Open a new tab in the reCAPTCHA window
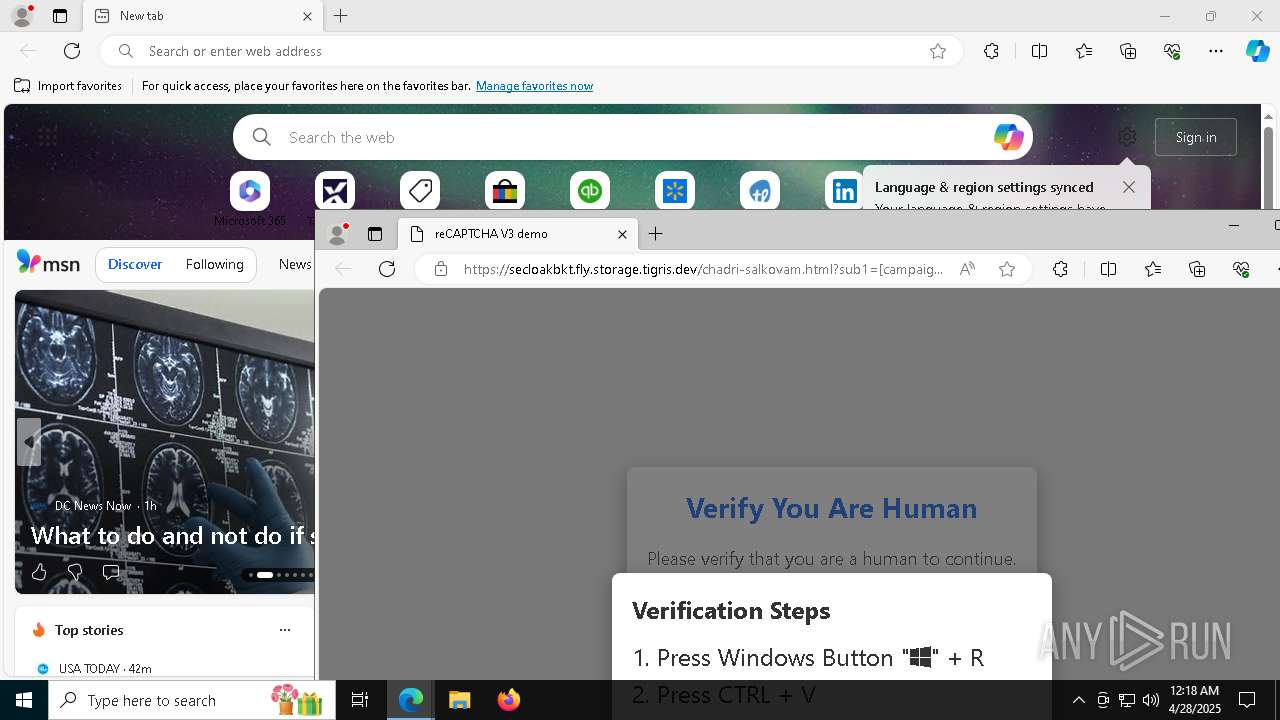Viewport: 1280px width, 720px height. point(656,234)
